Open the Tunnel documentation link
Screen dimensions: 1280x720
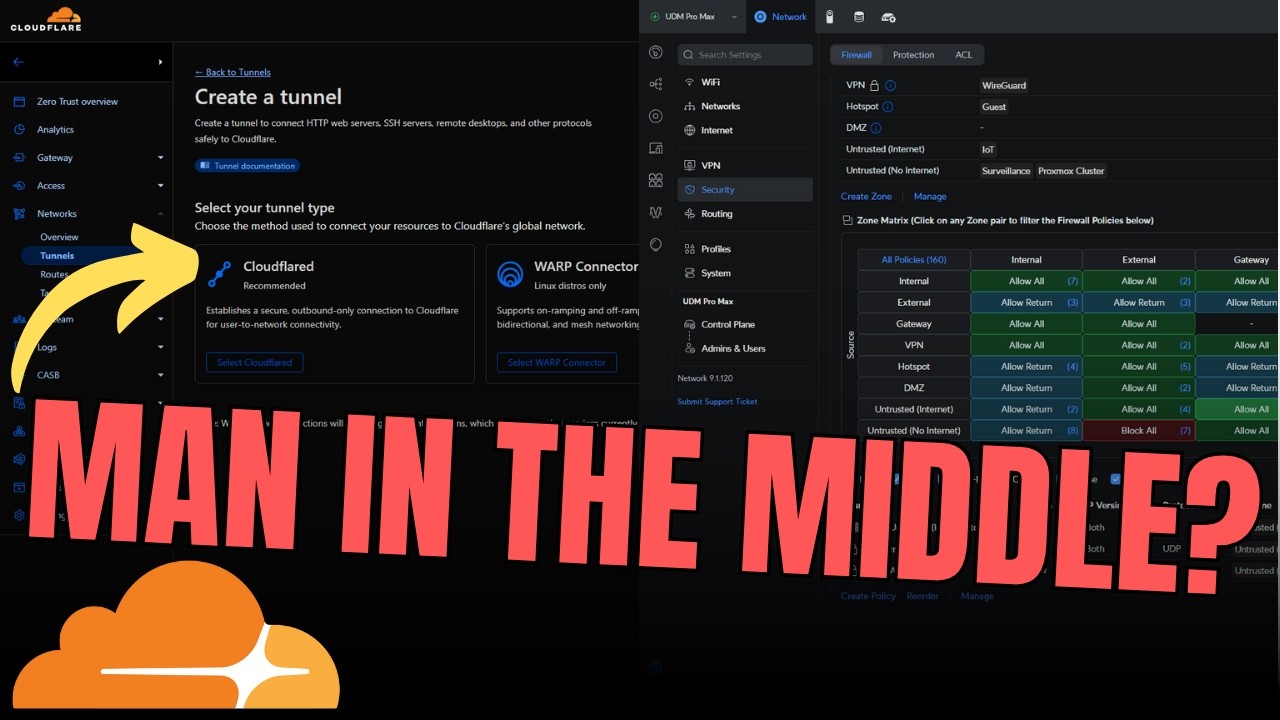(247, 166)
